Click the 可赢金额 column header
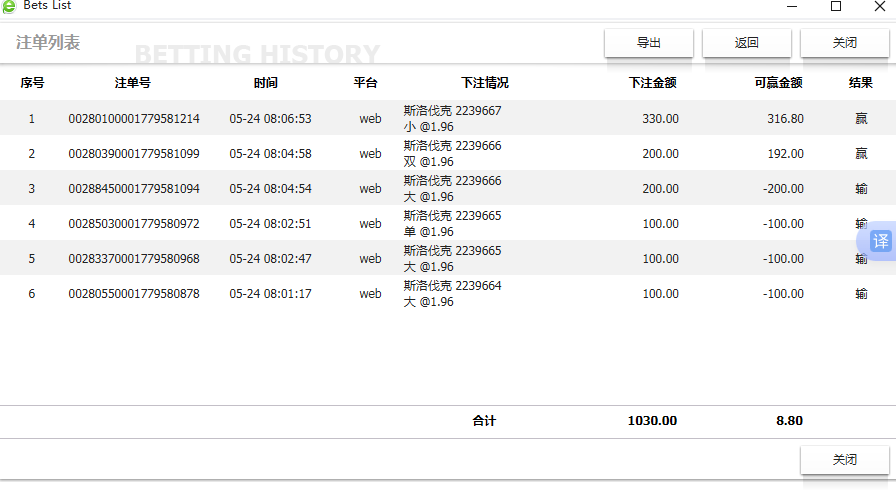896x494 pixels. [778, 83]
